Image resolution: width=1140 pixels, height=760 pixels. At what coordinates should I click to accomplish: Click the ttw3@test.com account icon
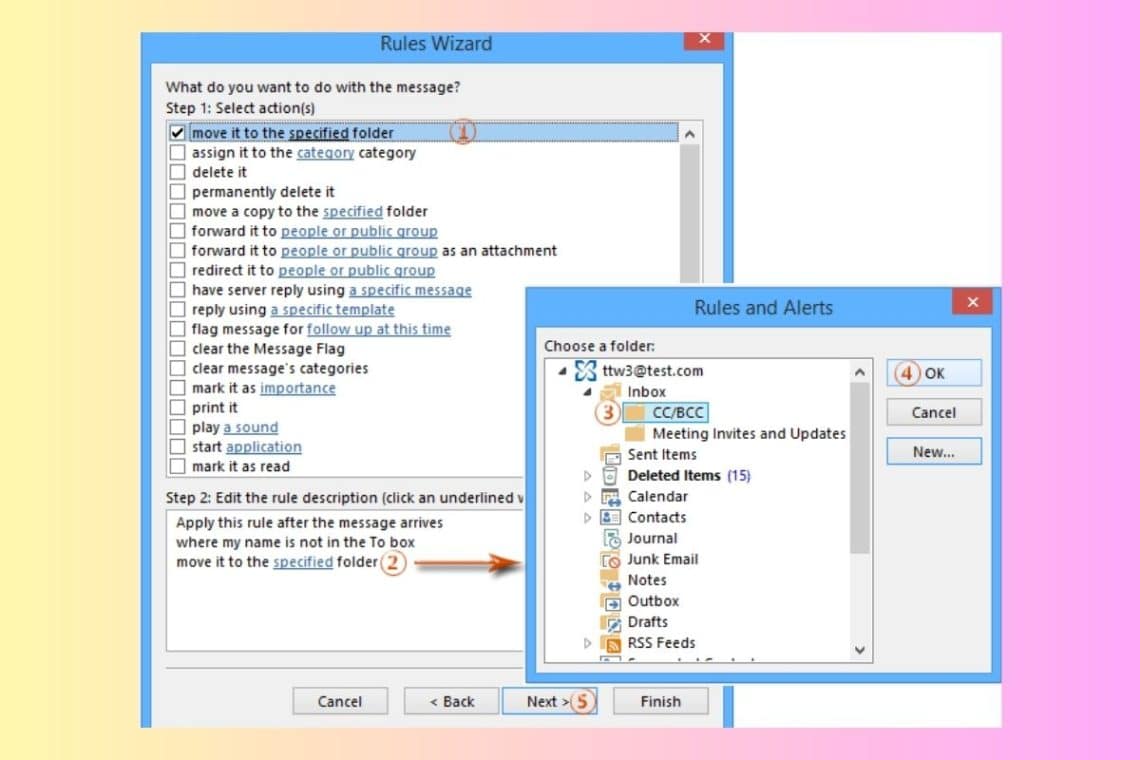tap(585, 370)
